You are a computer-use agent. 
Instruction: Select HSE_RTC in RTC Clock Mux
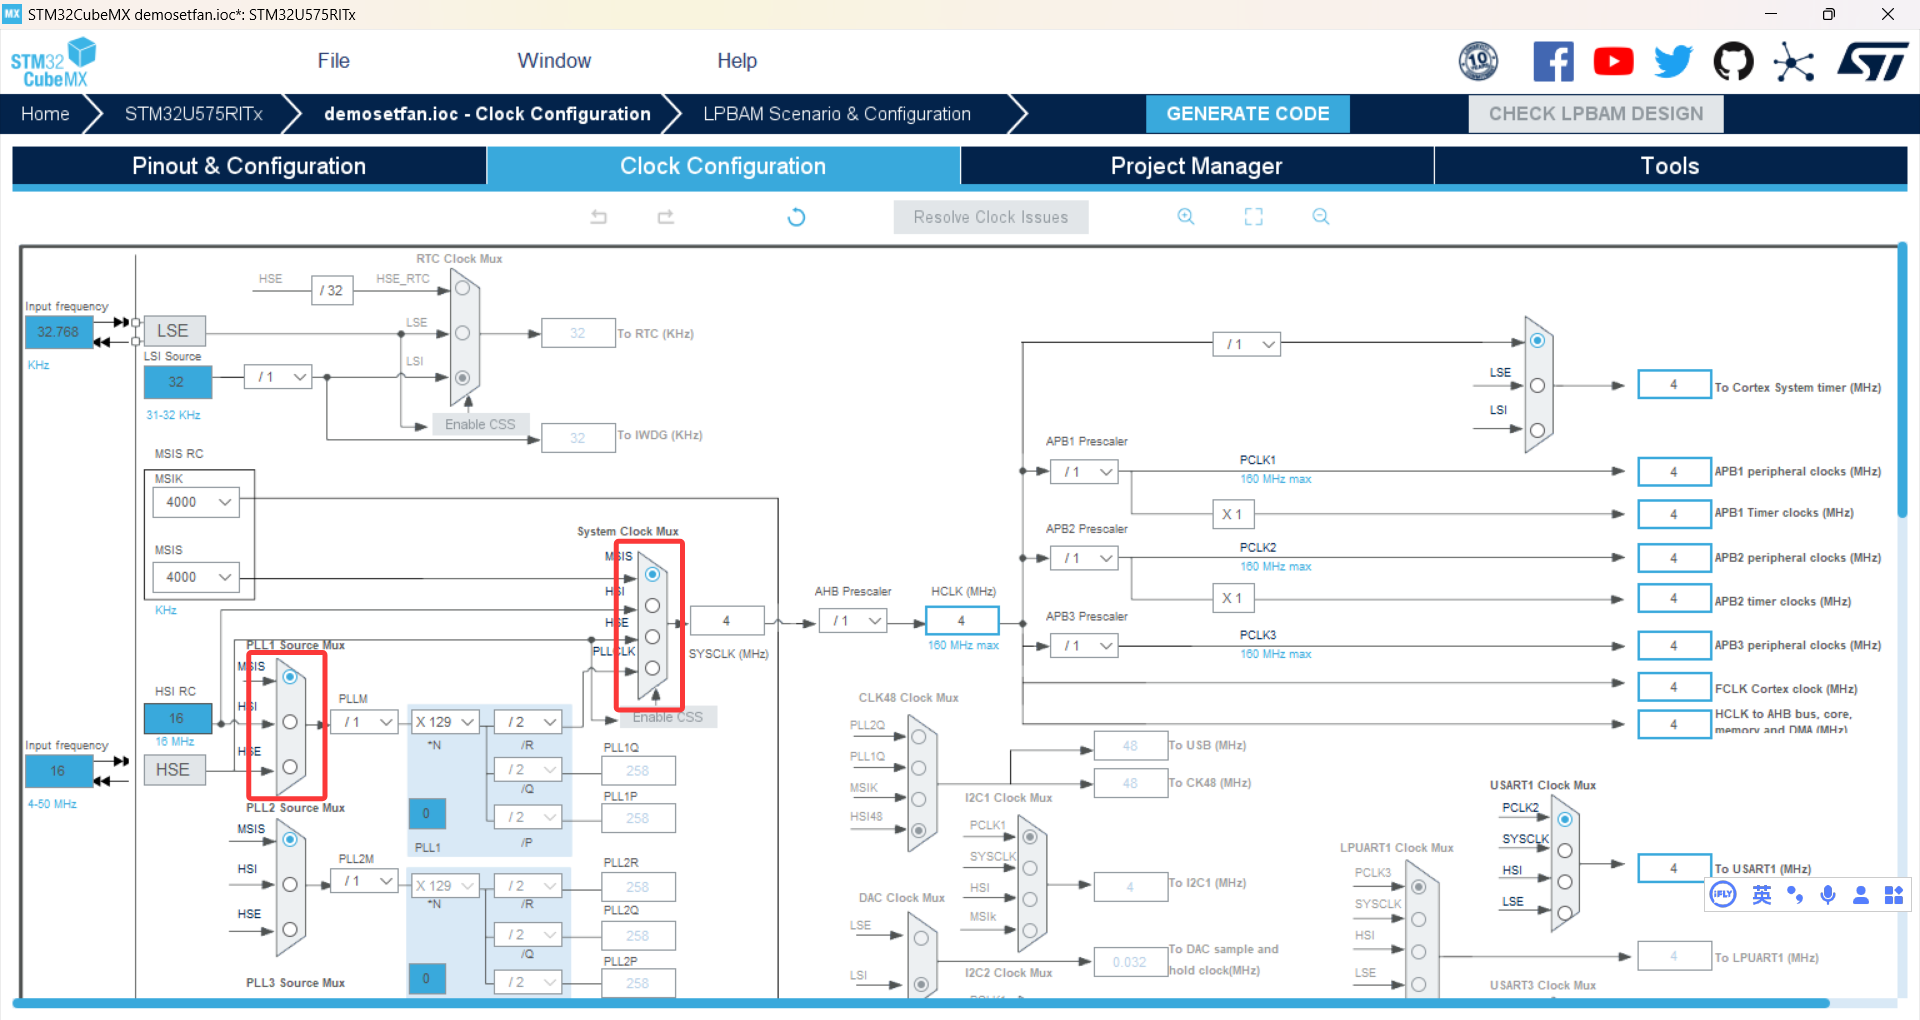(x=462, y=288)
